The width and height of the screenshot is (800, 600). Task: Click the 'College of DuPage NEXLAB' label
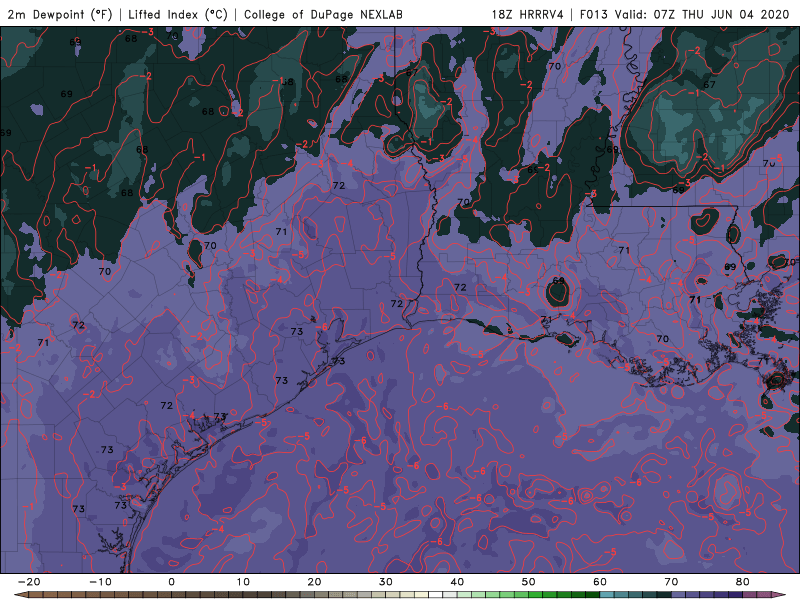coord(323,14)
